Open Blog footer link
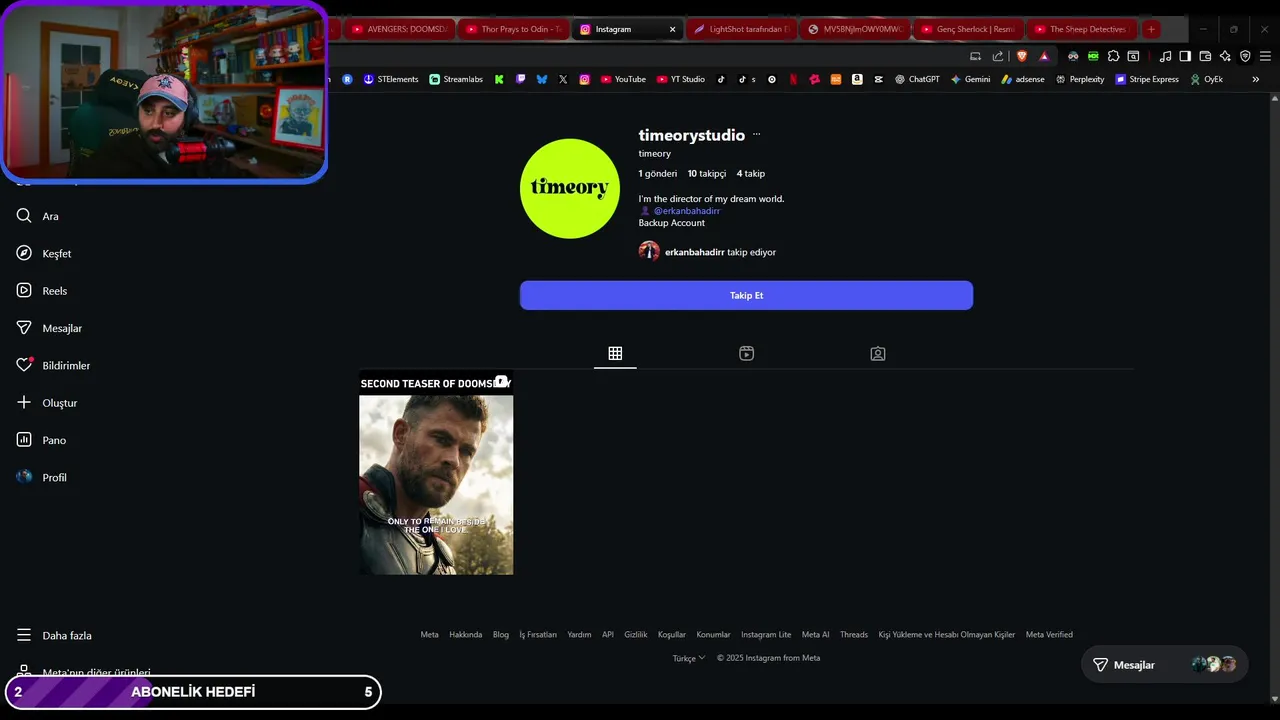The image size is (1280, 720). tap(501, 634)
